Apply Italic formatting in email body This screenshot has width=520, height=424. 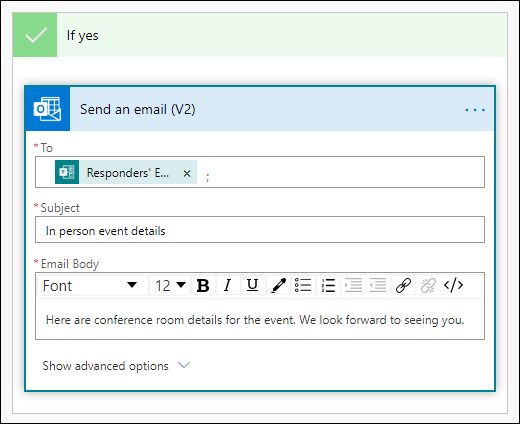(228, 285)
